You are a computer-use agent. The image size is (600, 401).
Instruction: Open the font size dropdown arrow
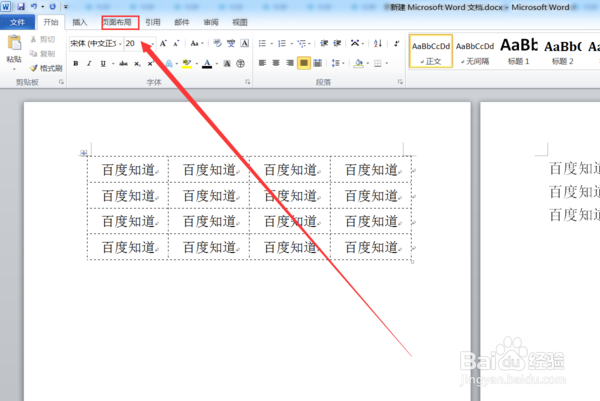[152, 44]
